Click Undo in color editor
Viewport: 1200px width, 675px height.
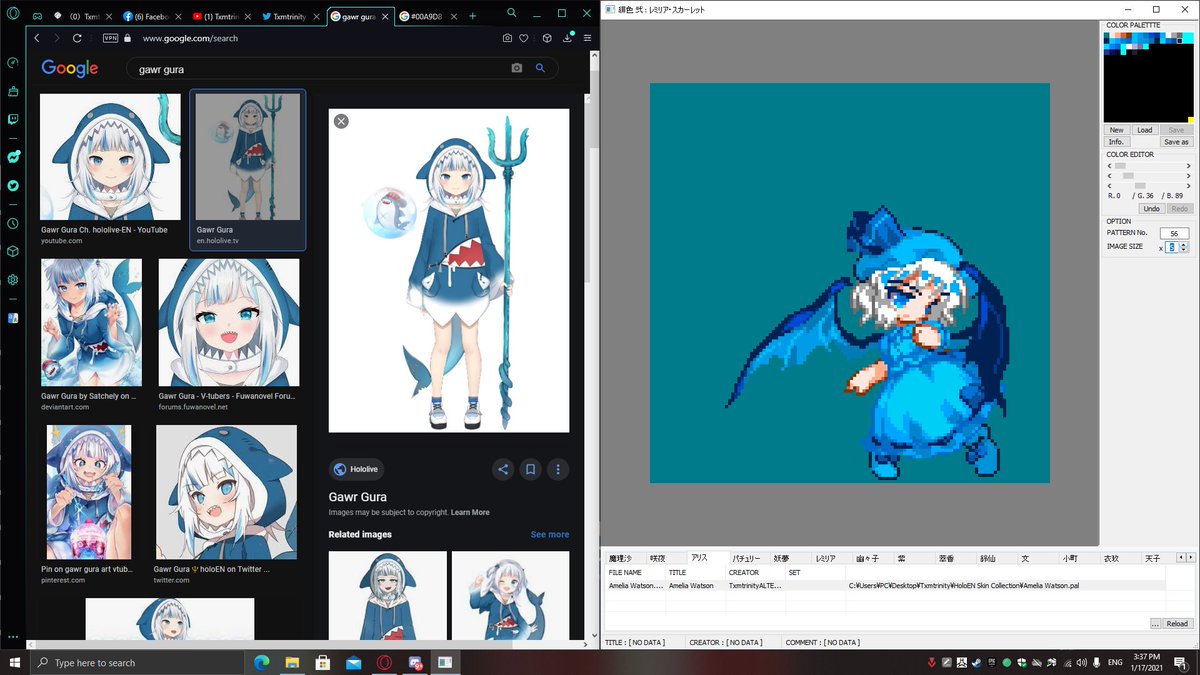pyautogui.click(x=1152, y=208)
